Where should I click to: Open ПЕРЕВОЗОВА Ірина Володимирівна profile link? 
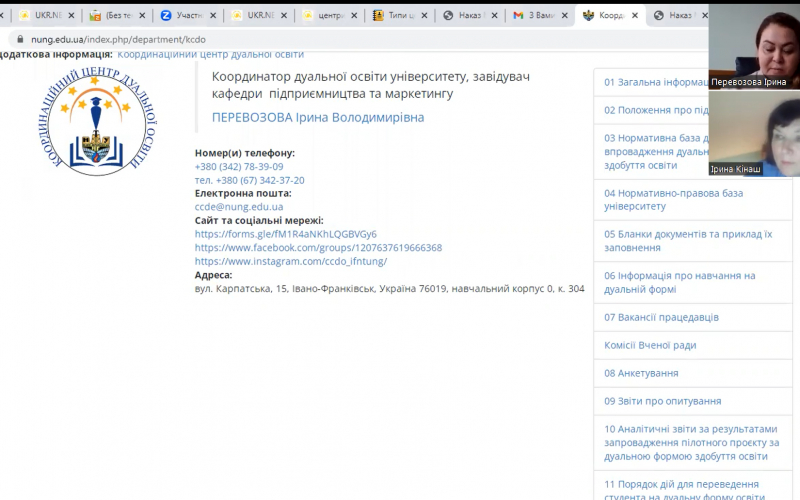click(x=318, y=117)
